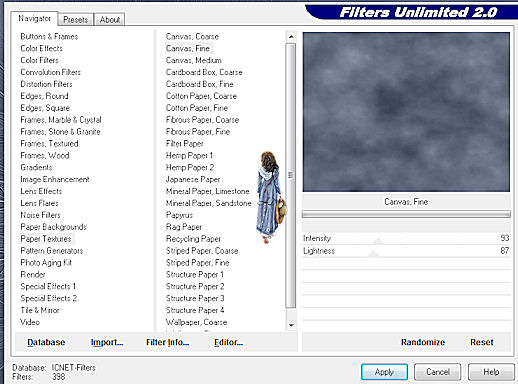Open the About tab

[x=110, y=20]
